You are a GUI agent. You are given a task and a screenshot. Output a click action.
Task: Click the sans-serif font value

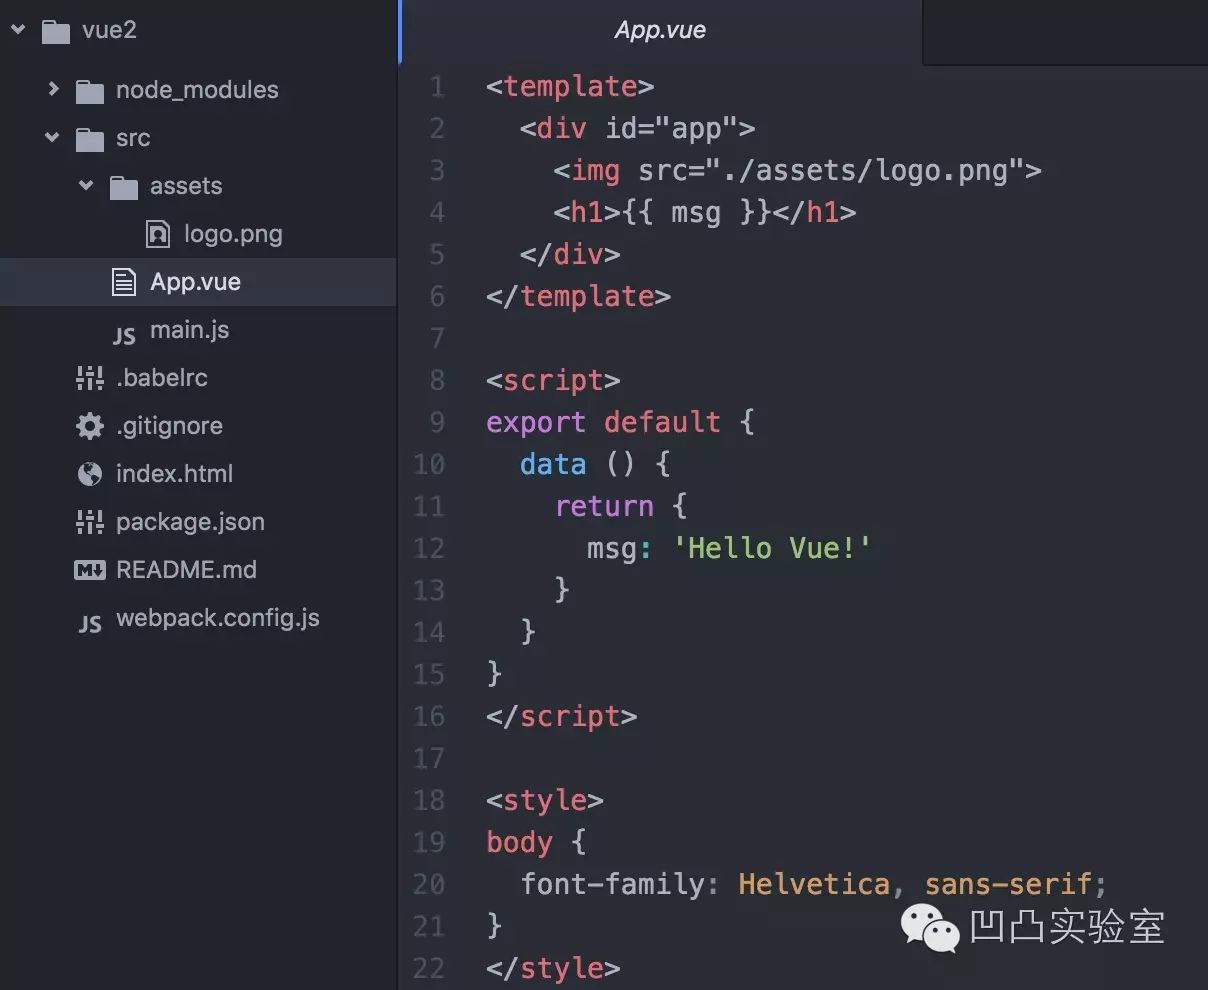pos(1008,885)
